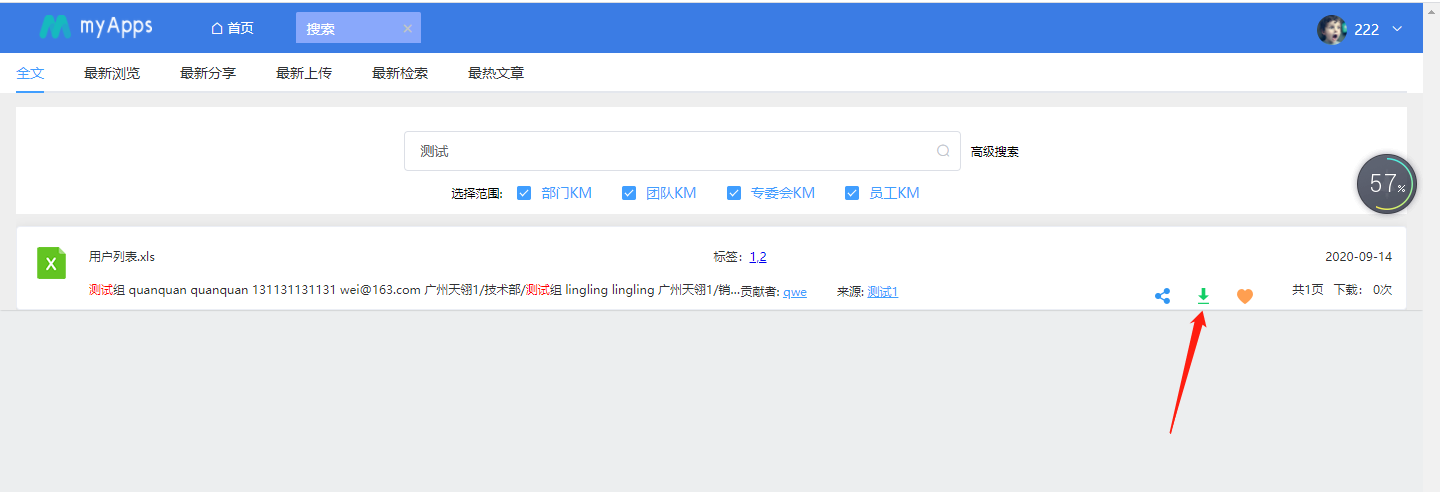1440x492 pixels.
Task: Uncheck the 专委会KM checkbox
Action: coord(734,193)
